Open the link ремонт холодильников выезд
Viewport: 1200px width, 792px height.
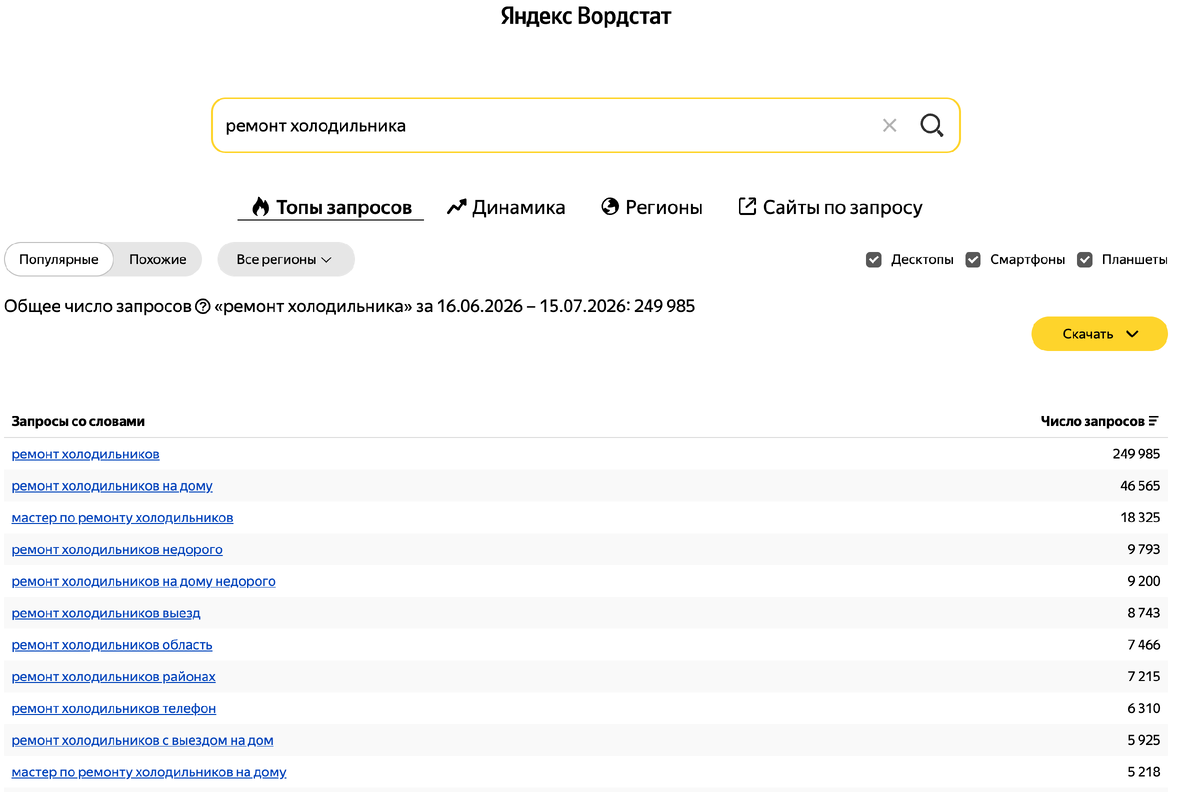[106, 613]
